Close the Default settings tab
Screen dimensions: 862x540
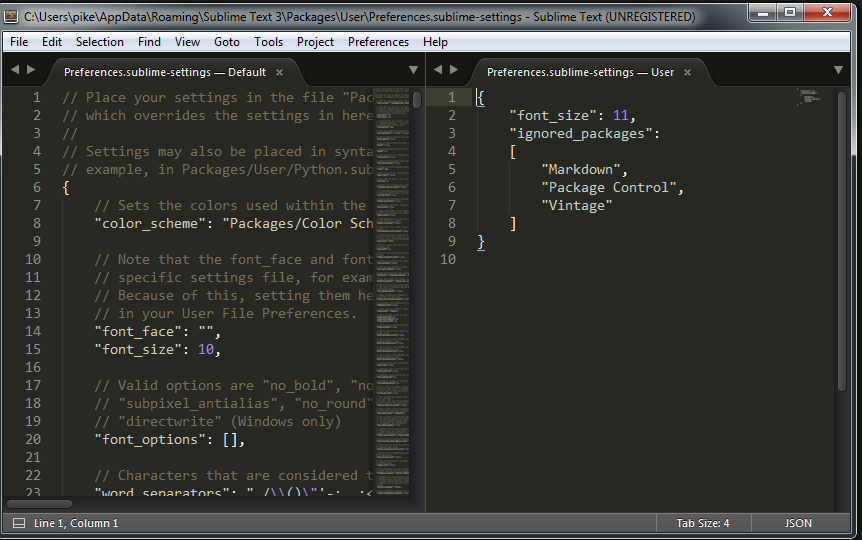[279, 73]
